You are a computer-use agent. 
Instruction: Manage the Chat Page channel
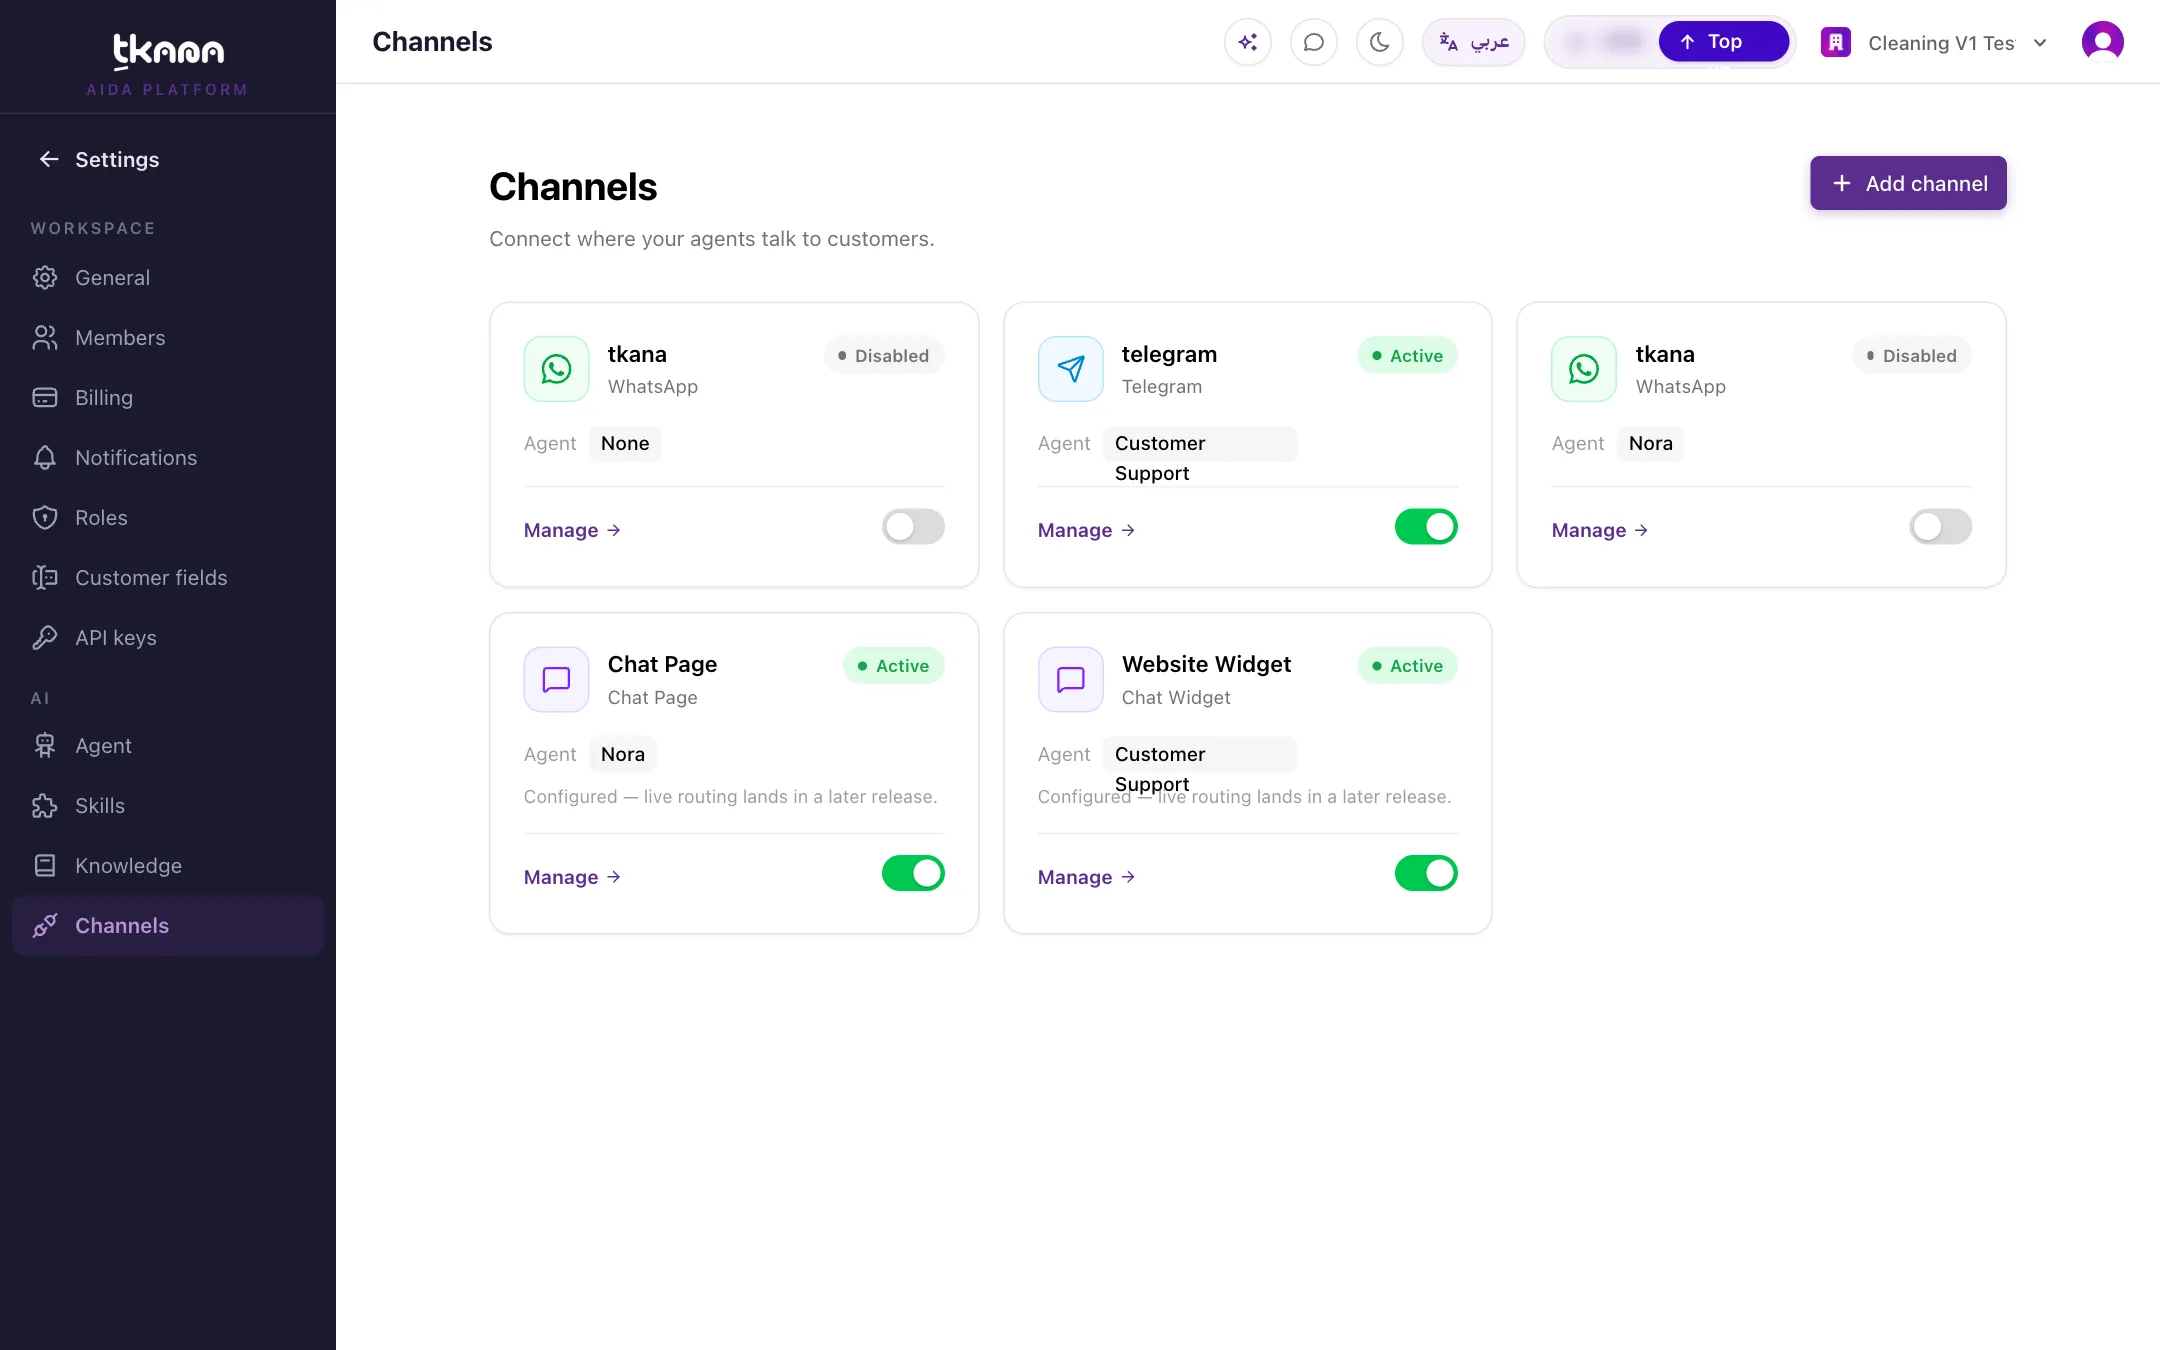(572, 877)
